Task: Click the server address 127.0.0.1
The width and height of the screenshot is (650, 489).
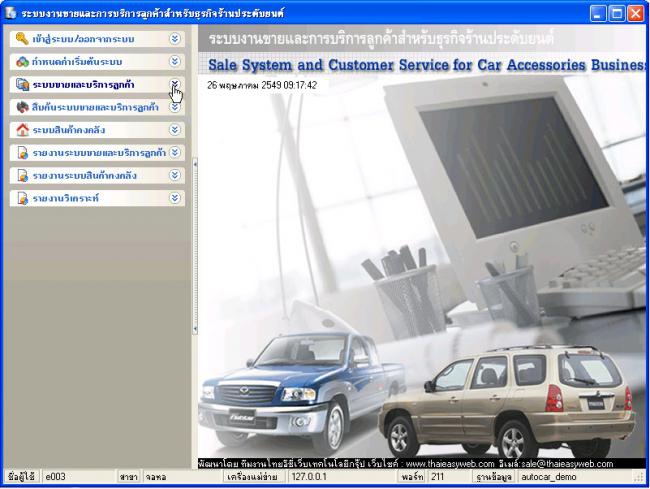Action: pos(309,477)
